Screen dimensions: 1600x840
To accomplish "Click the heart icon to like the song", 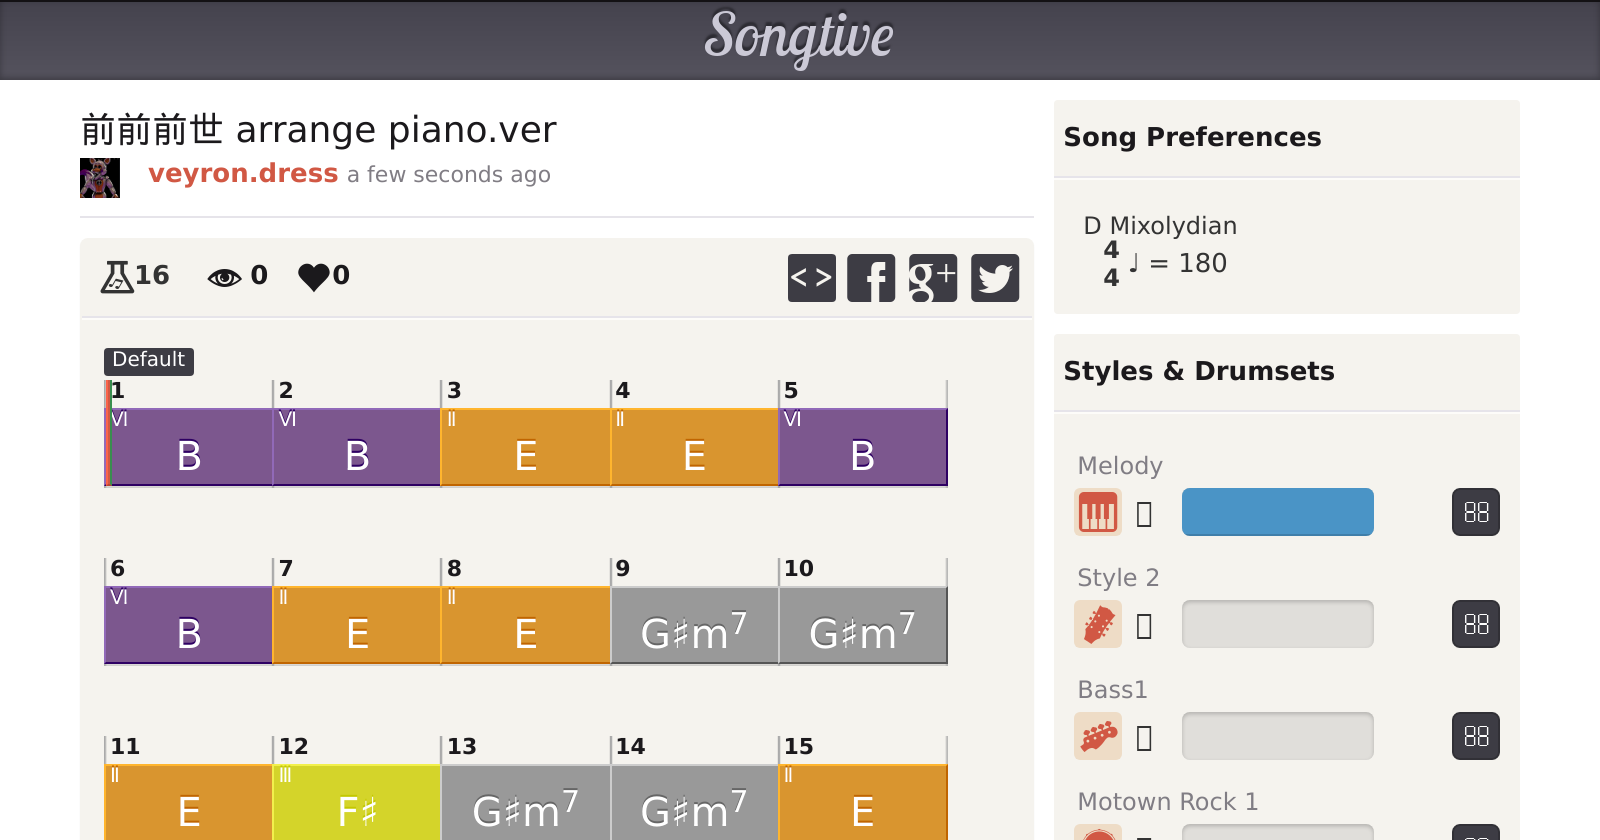I will click(x=313, y=276).
